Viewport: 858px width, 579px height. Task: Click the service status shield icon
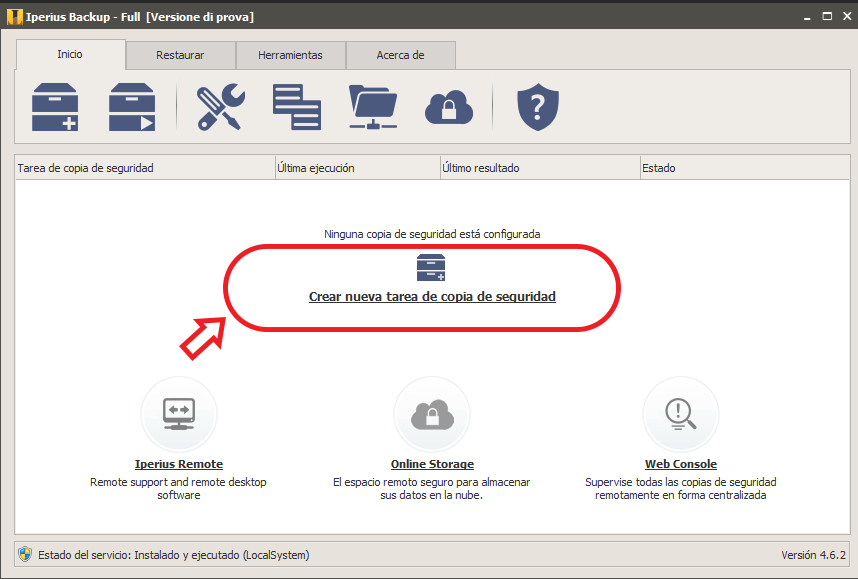tap(25, 554)
